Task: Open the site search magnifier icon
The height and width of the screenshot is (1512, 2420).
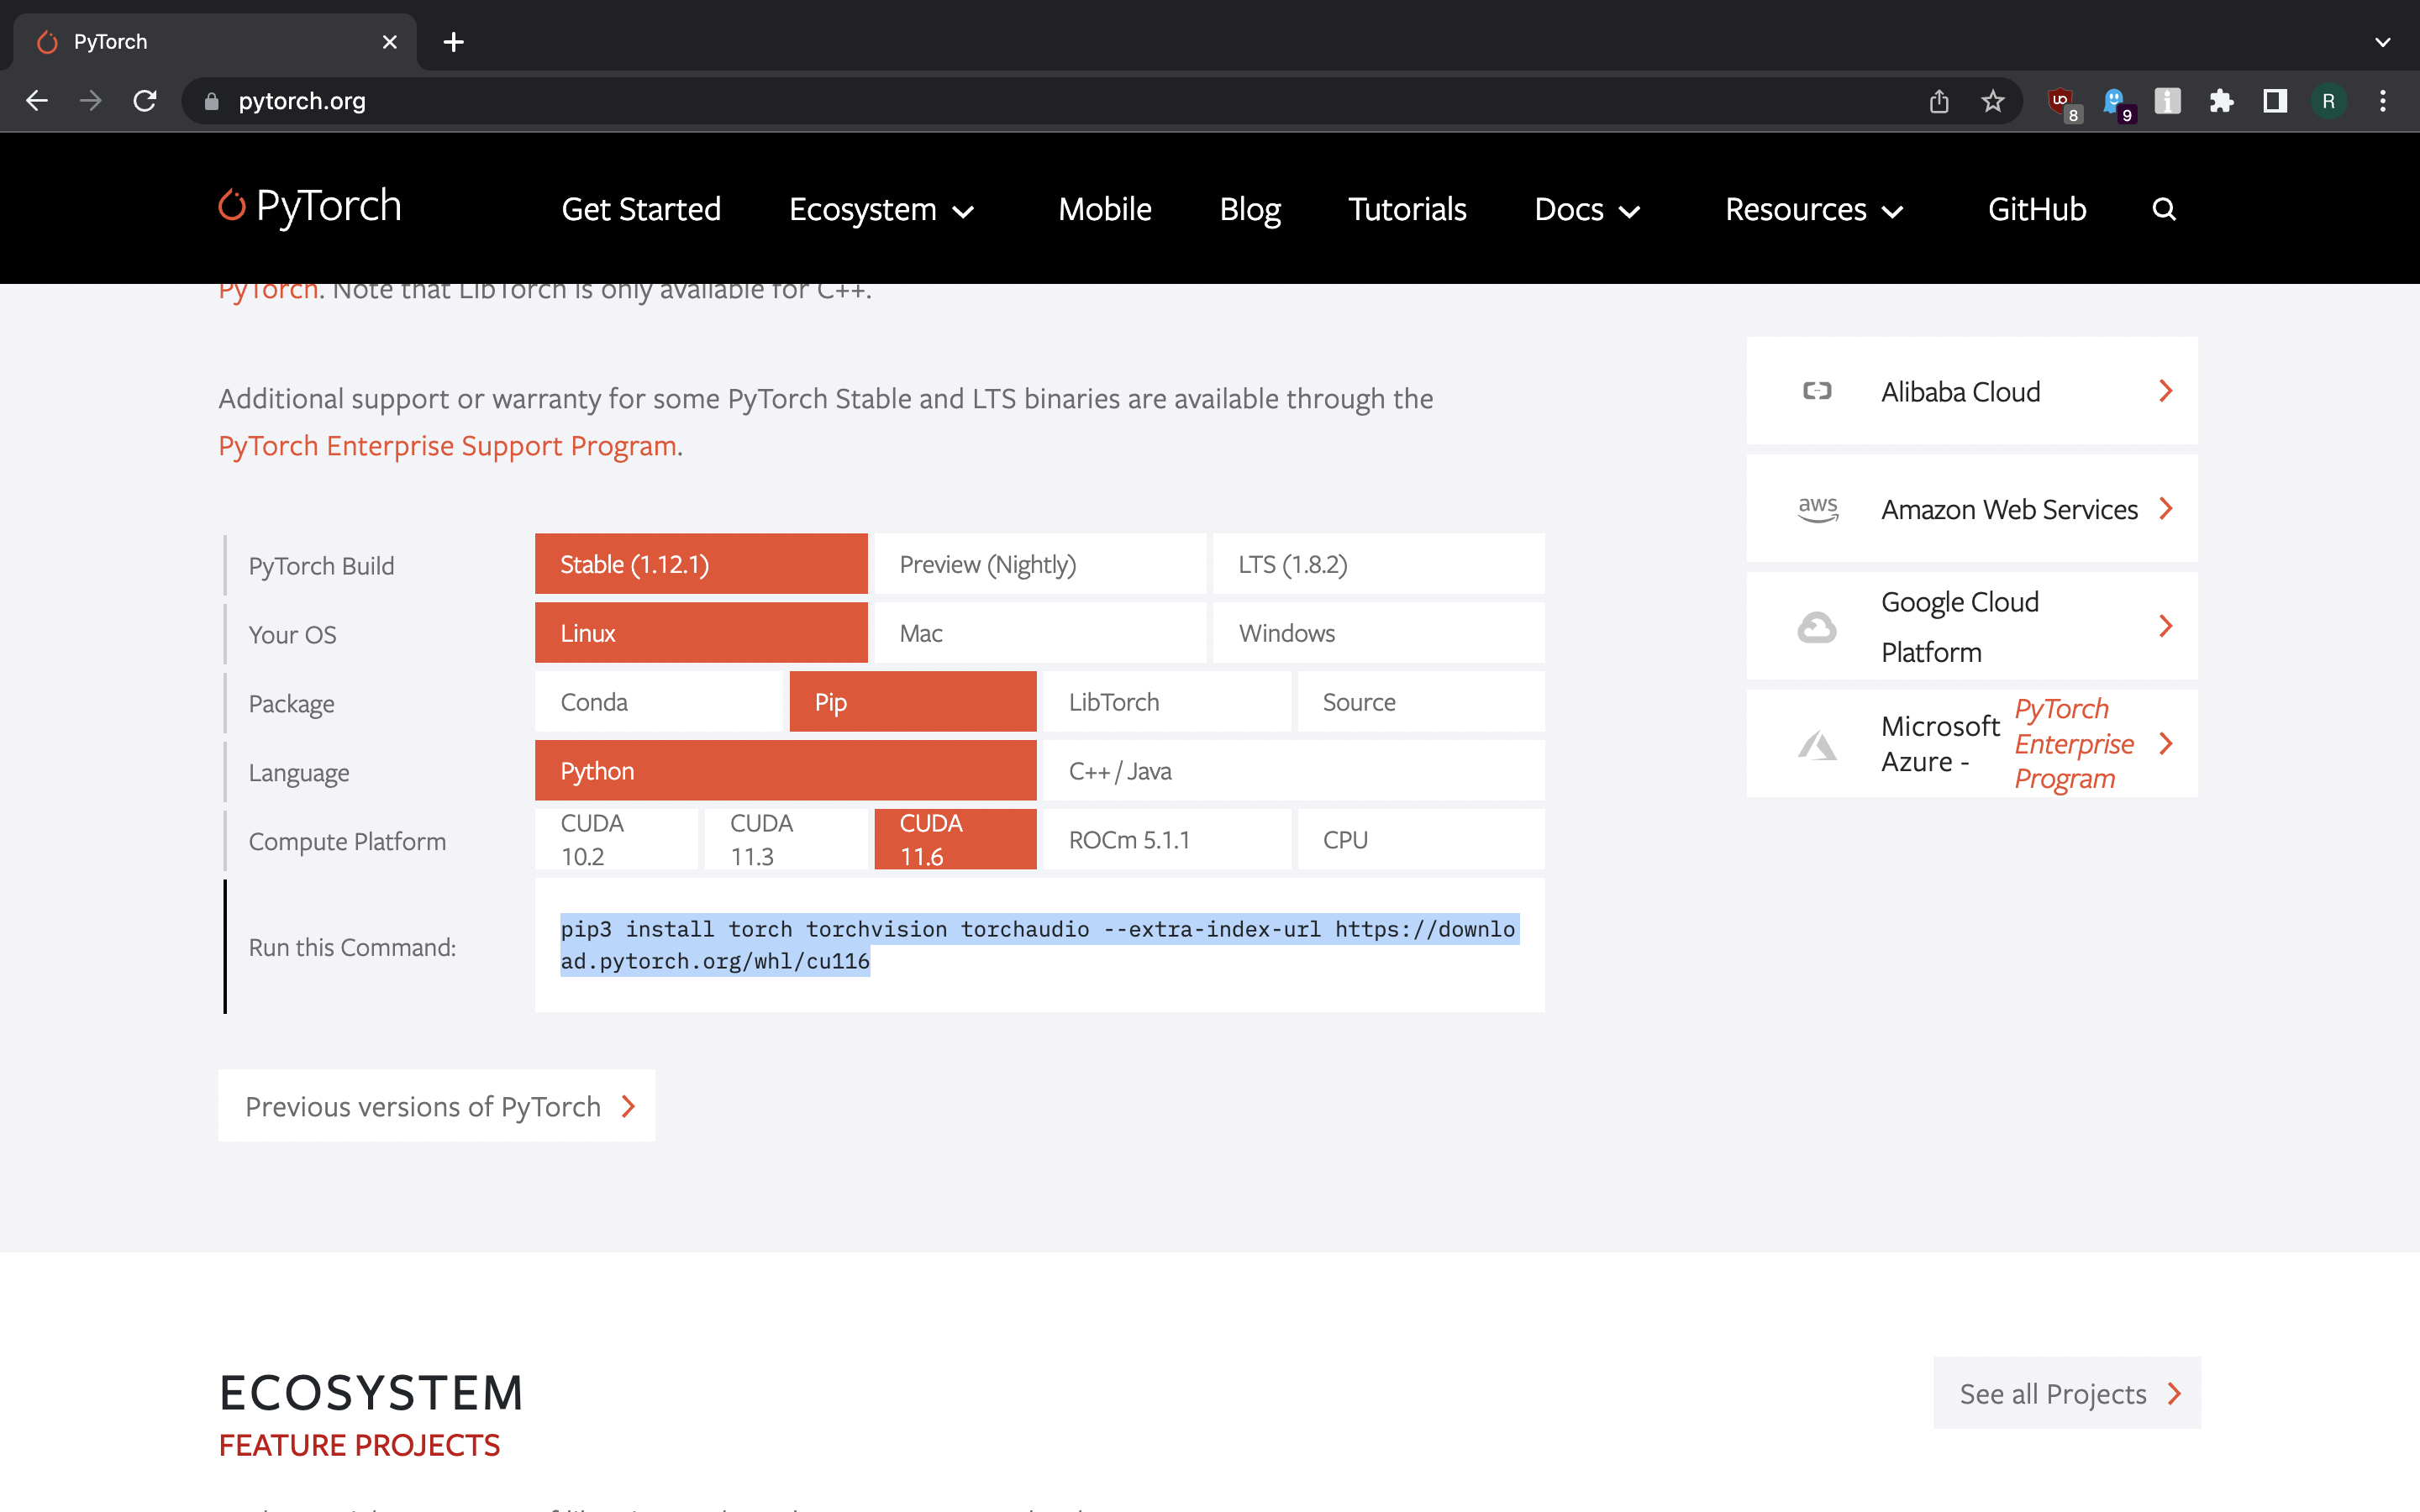Action: [x=2164, y=209]
